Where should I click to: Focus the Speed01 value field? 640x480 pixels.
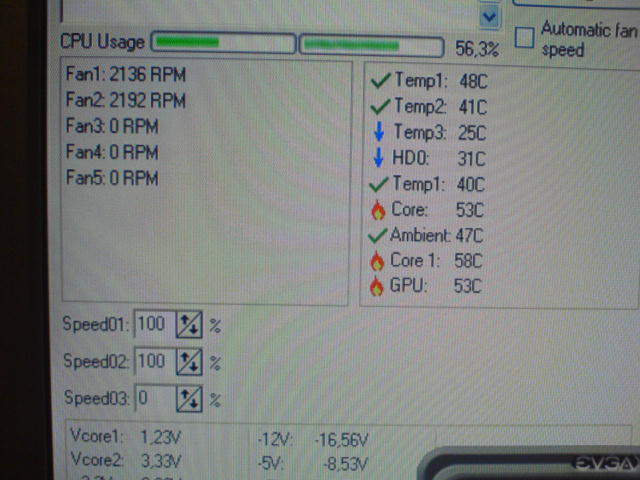pos(155,324)
